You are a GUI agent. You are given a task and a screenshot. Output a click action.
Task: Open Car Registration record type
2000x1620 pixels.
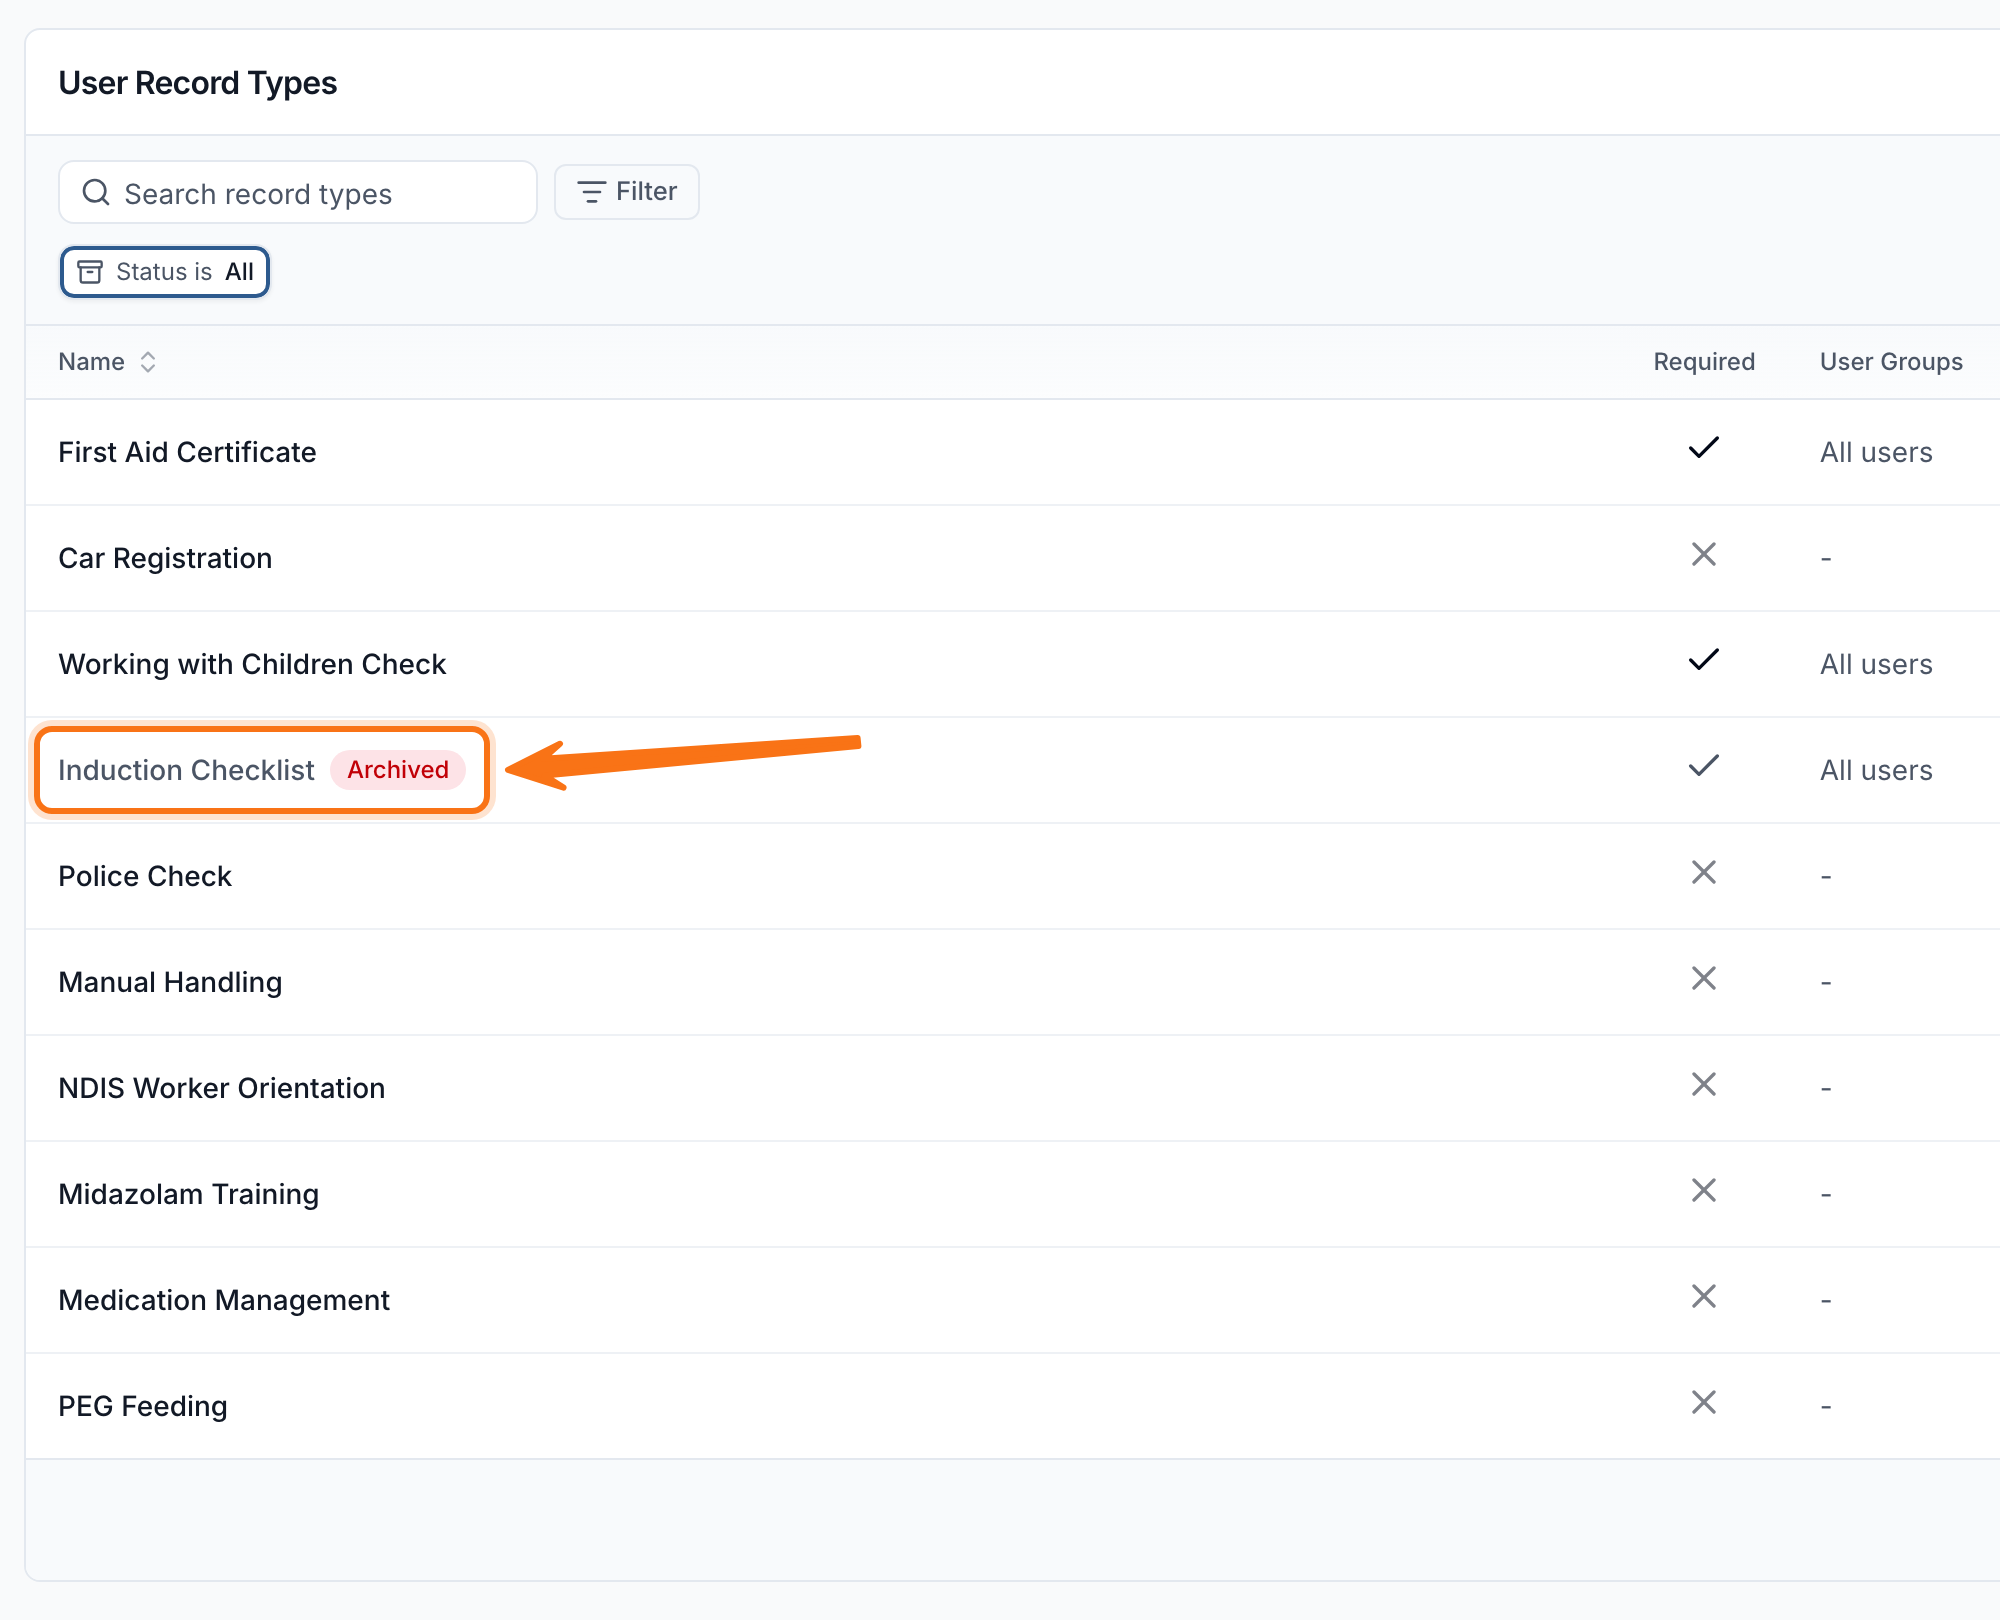pyautogui.click(x=165, y=558)
